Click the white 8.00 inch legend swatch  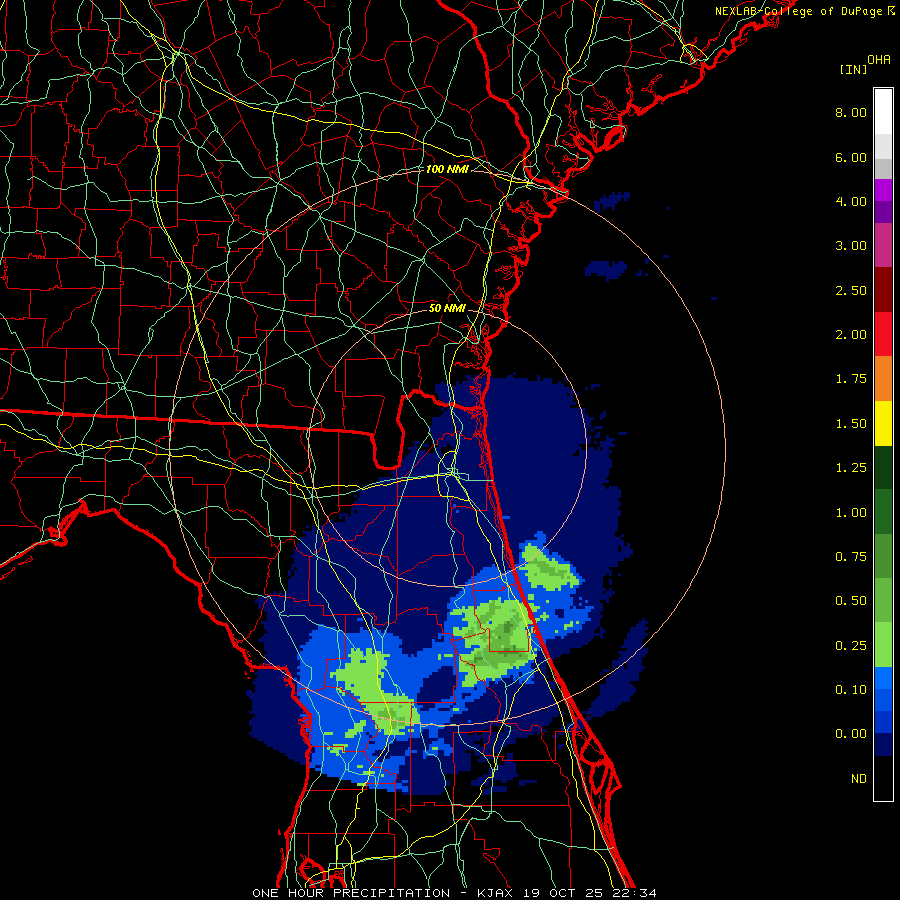[x=883, y=112]
